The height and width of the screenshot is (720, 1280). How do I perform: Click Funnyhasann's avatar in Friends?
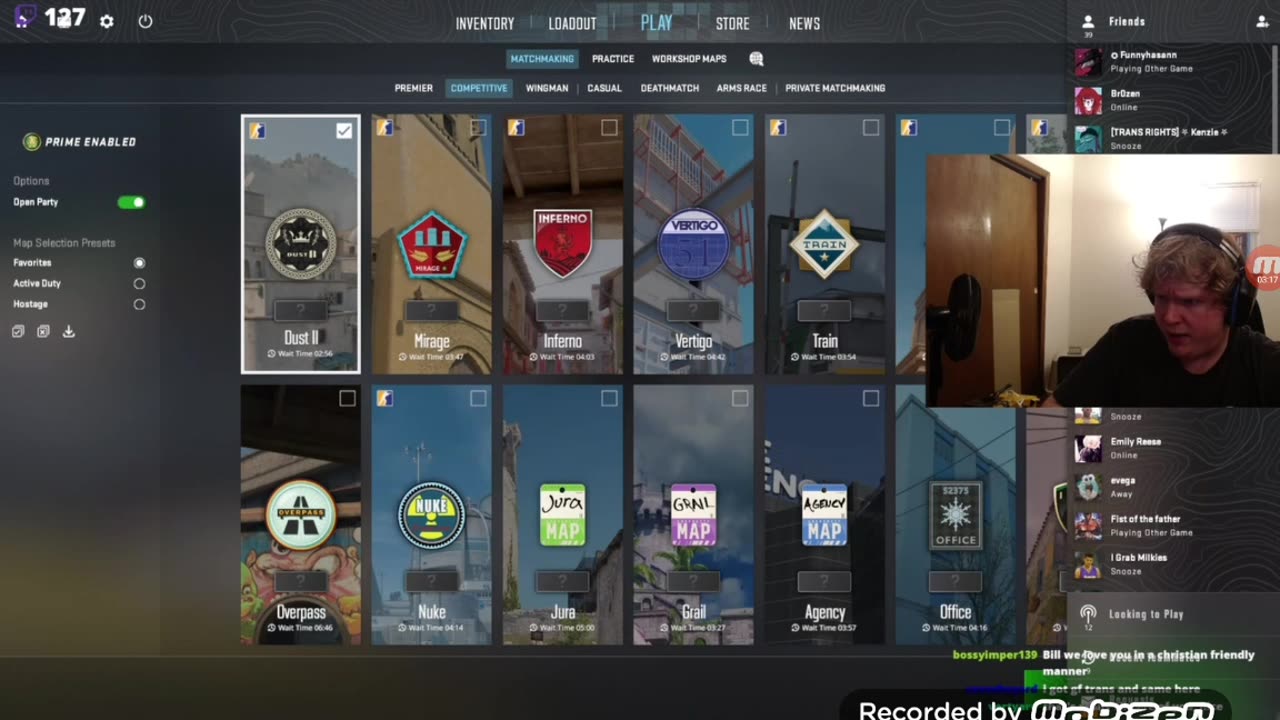(x=1088, y=62)
